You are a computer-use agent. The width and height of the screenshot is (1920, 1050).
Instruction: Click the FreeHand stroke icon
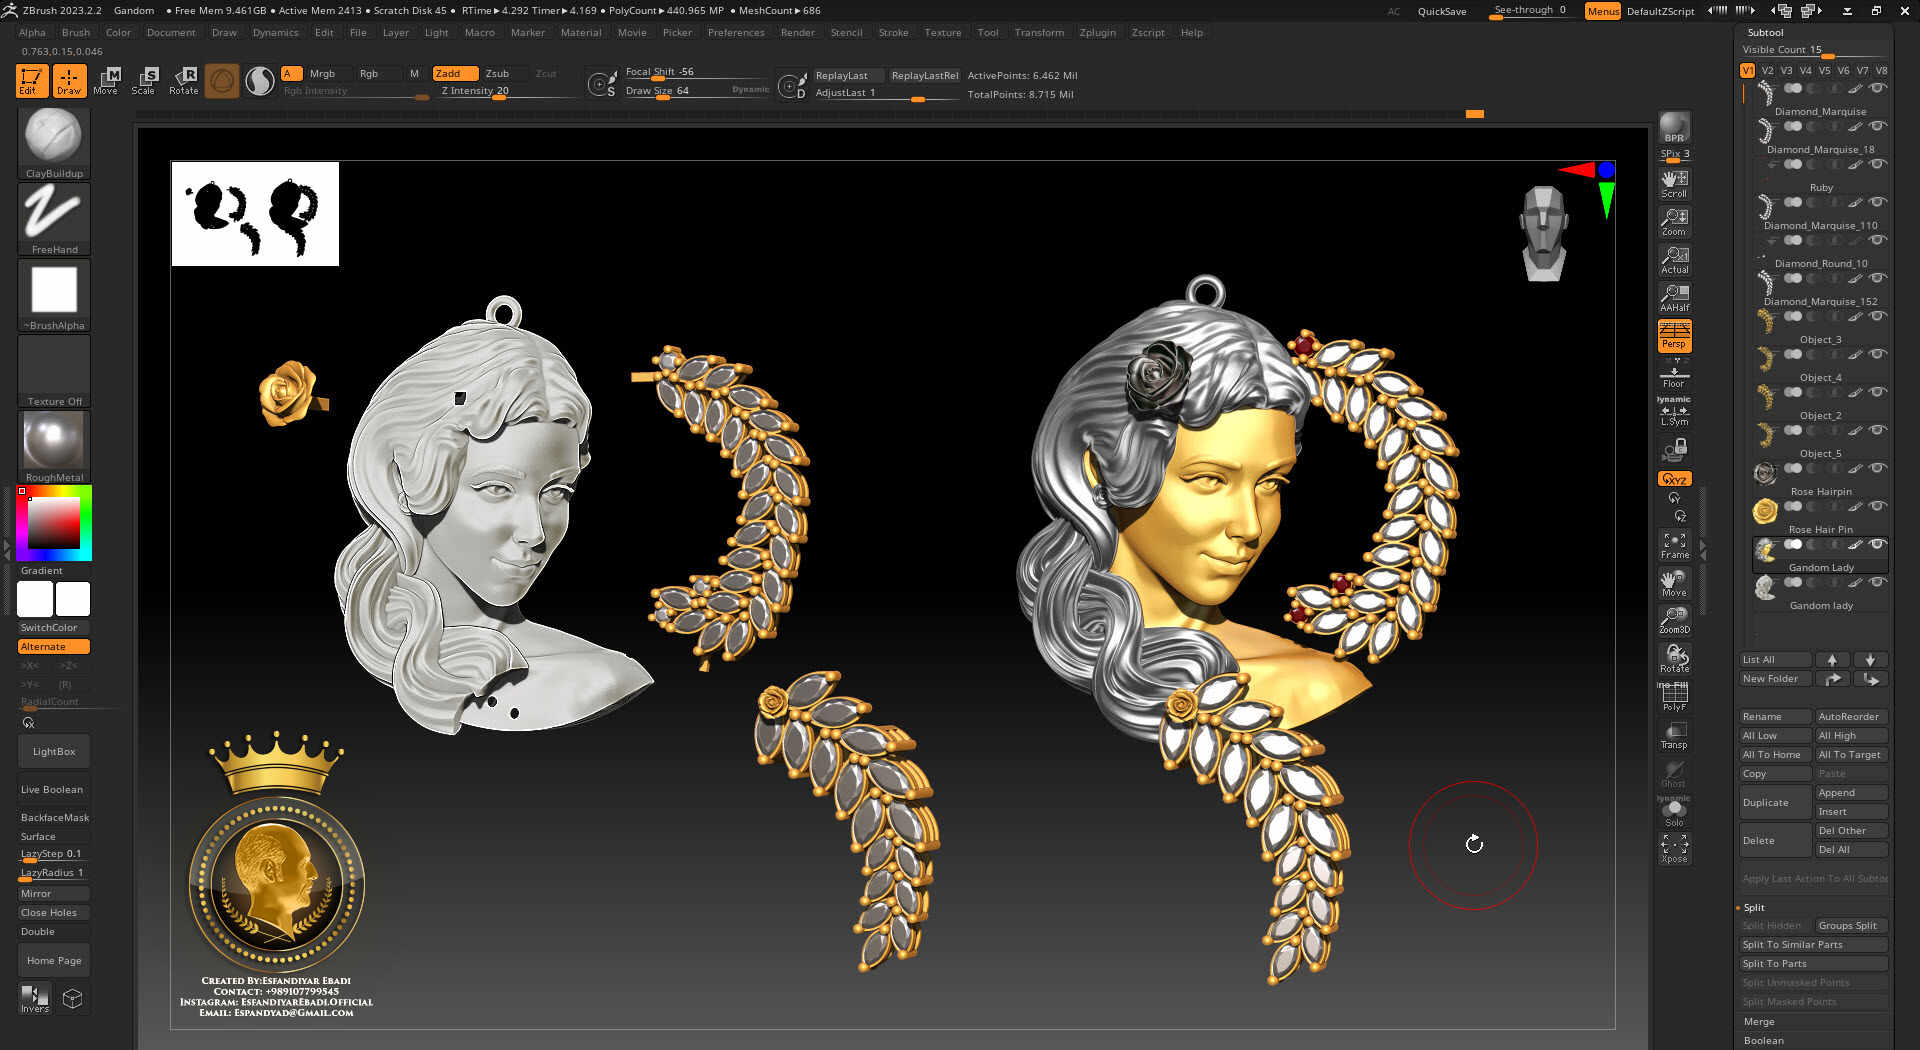(x=53, y=213)
